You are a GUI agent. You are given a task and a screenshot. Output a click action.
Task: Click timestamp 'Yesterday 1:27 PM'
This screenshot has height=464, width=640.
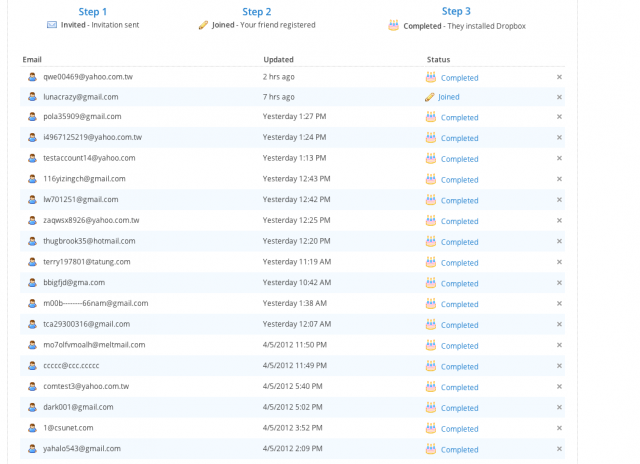coord(294,116)
